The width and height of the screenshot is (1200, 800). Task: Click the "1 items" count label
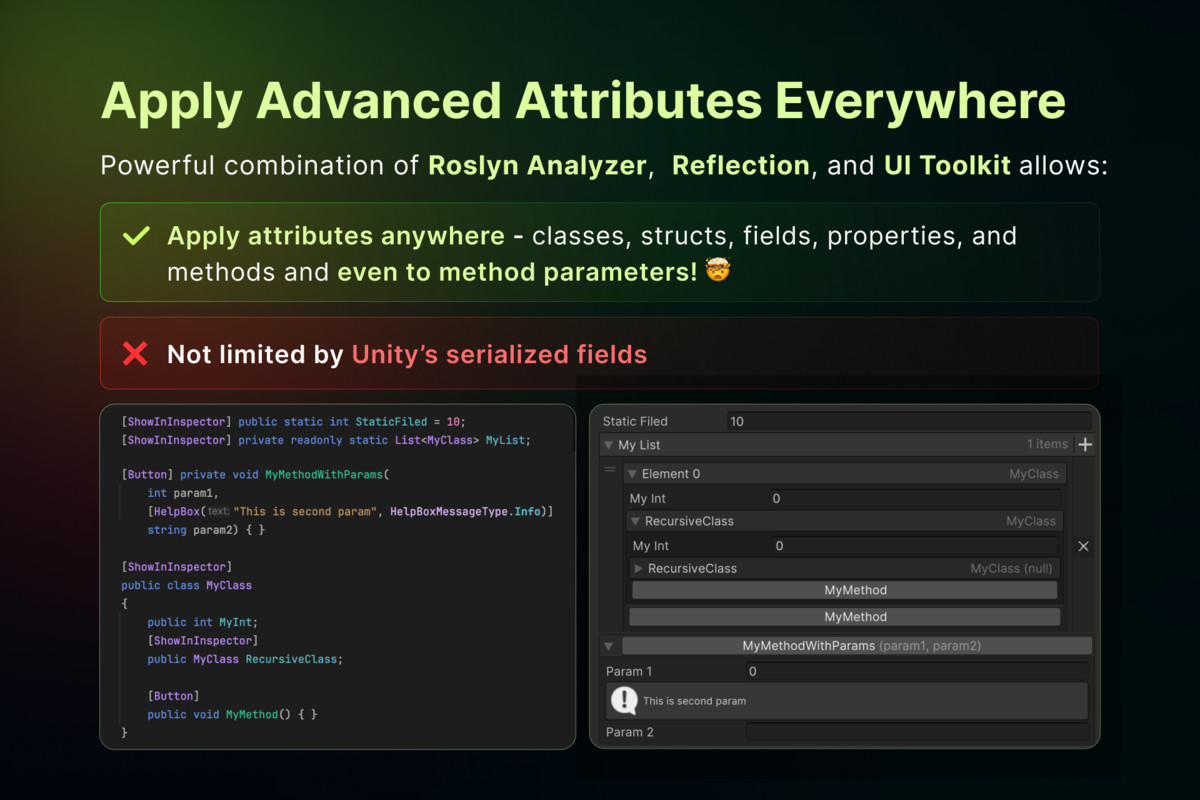[x=1047, y=444]
